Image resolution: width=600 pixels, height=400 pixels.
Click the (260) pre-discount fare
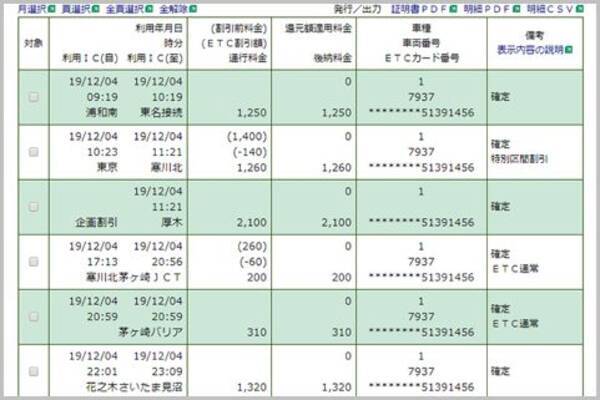click(252, 246)
